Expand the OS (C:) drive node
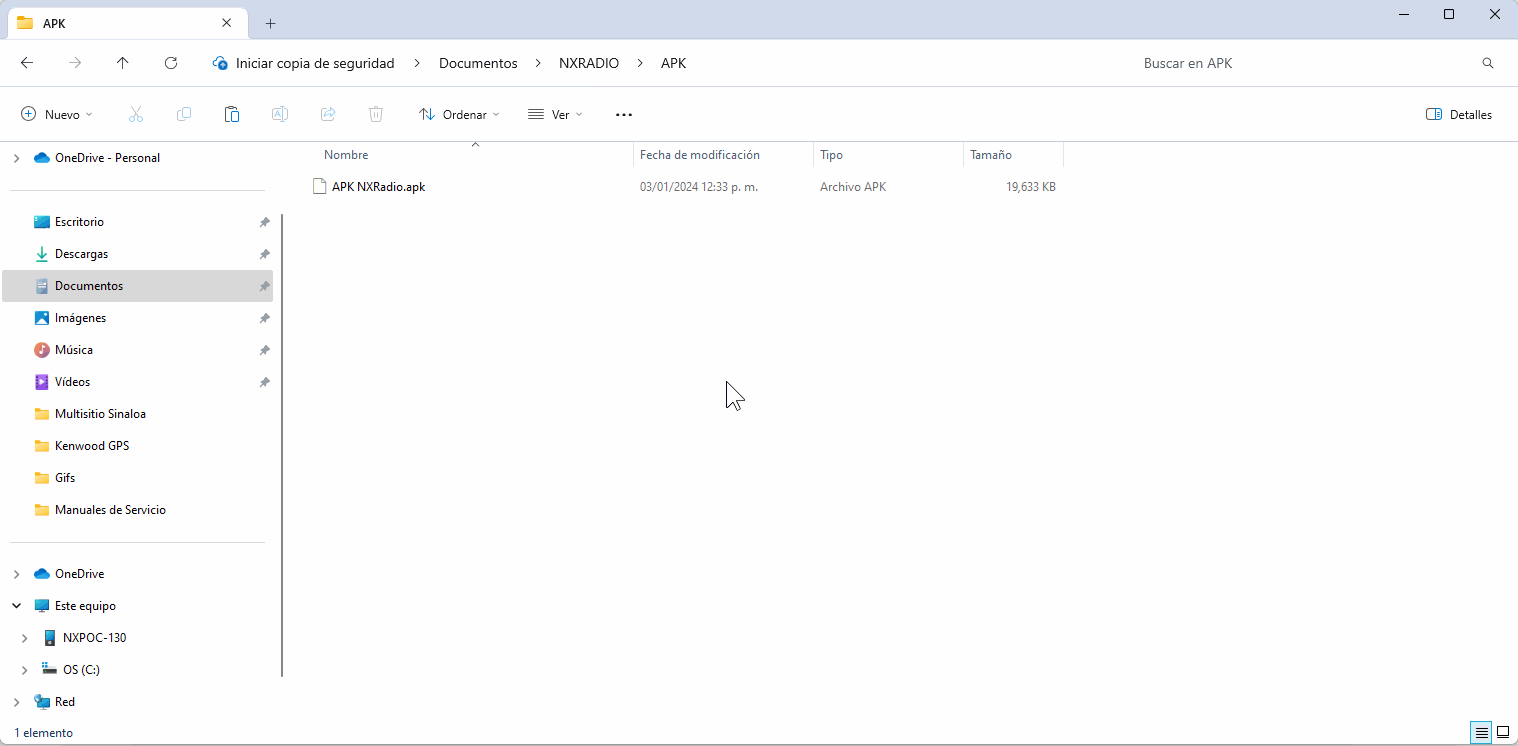Viewport: 1518px width, 746px height. coord(24,670)
